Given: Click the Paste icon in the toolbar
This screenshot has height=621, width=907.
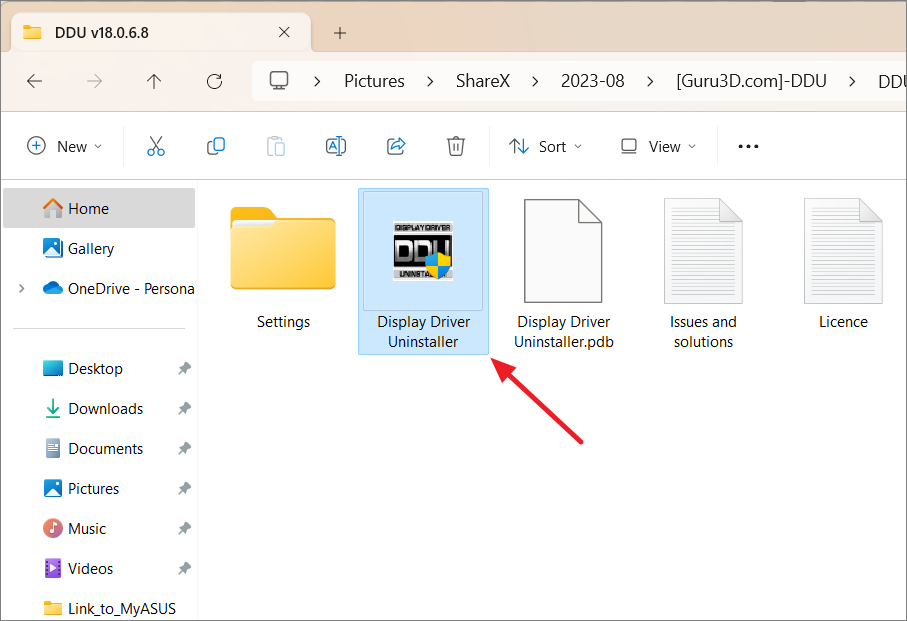Looking at the screenshot, I should [x=275, y=146].
